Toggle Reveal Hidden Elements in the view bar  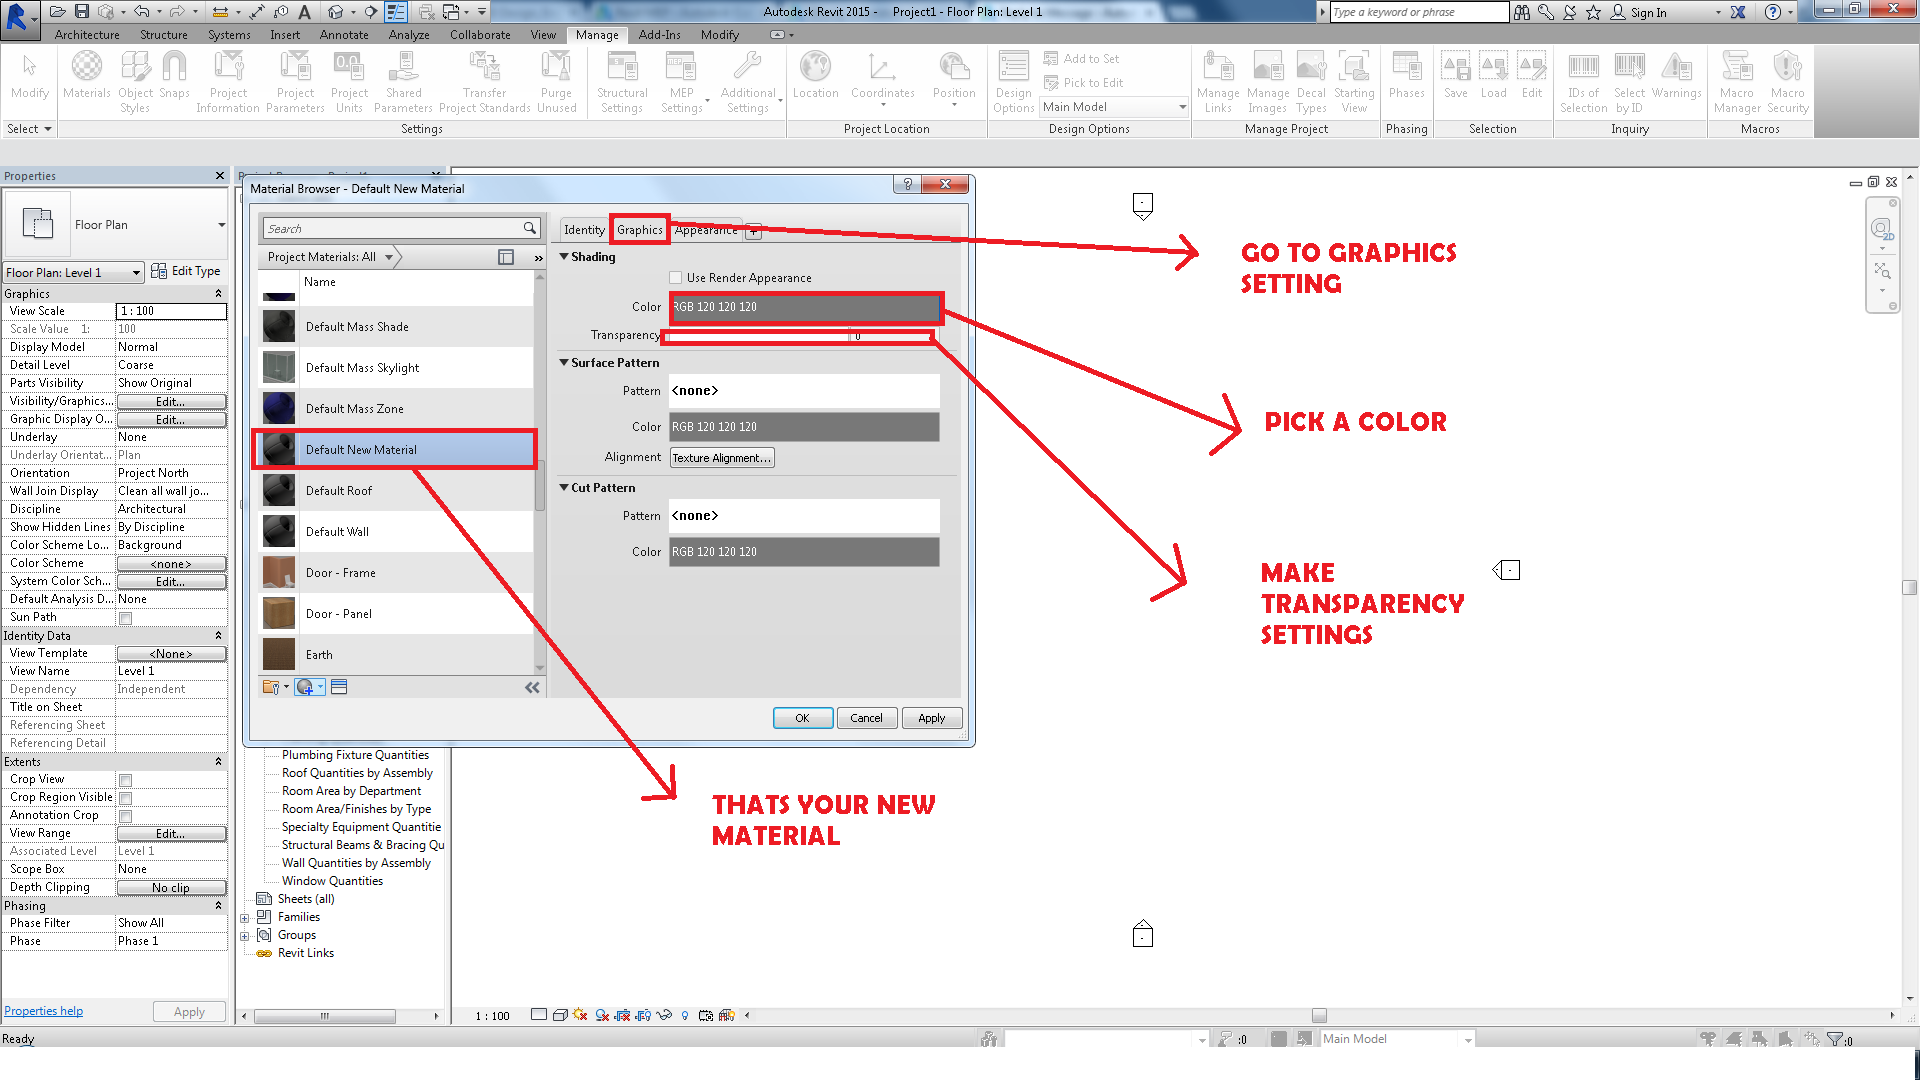(x=684, y=1015)
